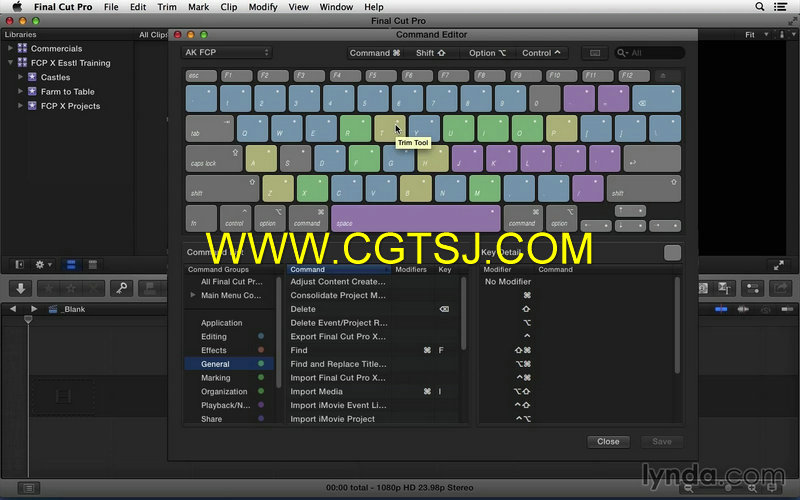Select the No Modifier row
The height and width of the screenshot is (500, 800).
click(x=577, y=282)
